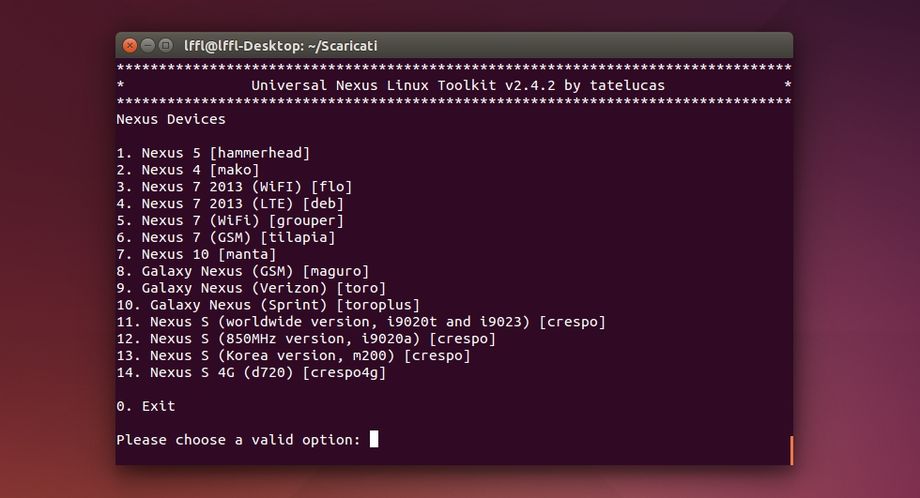Click the '0. Exit' line
The height and width of the screenshot is (498, 920).
(146, 406)
